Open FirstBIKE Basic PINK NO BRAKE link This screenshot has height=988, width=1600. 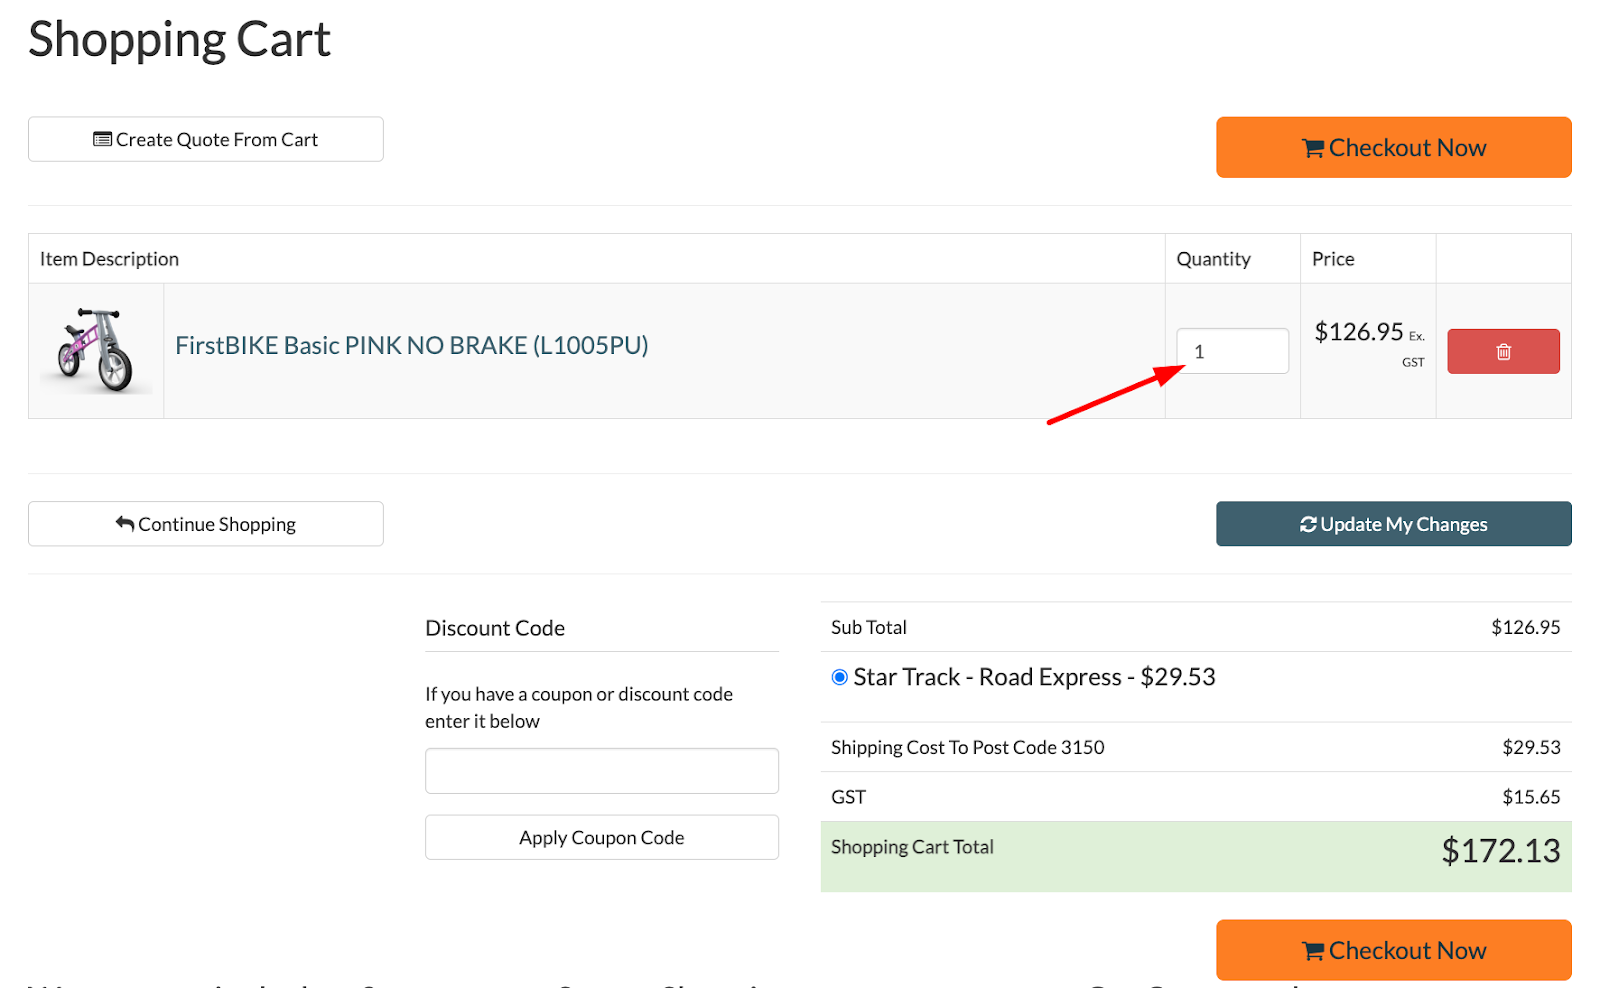(412, 345)
